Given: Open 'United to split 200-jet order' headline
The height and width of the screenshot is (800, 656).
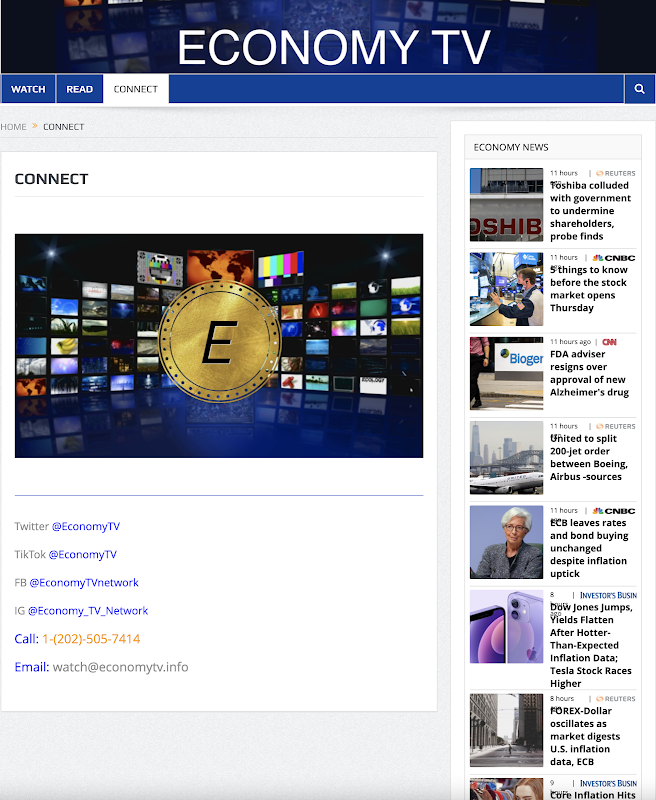Looking at the screenshot, I should [589, 458].
